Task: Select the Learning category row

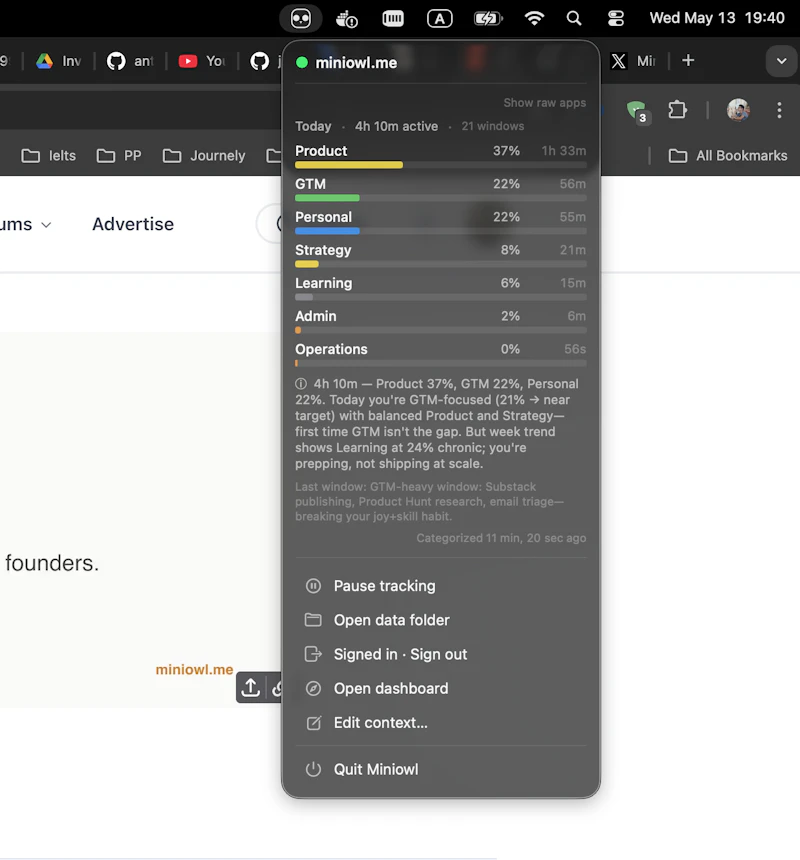Action: (440, 288)
